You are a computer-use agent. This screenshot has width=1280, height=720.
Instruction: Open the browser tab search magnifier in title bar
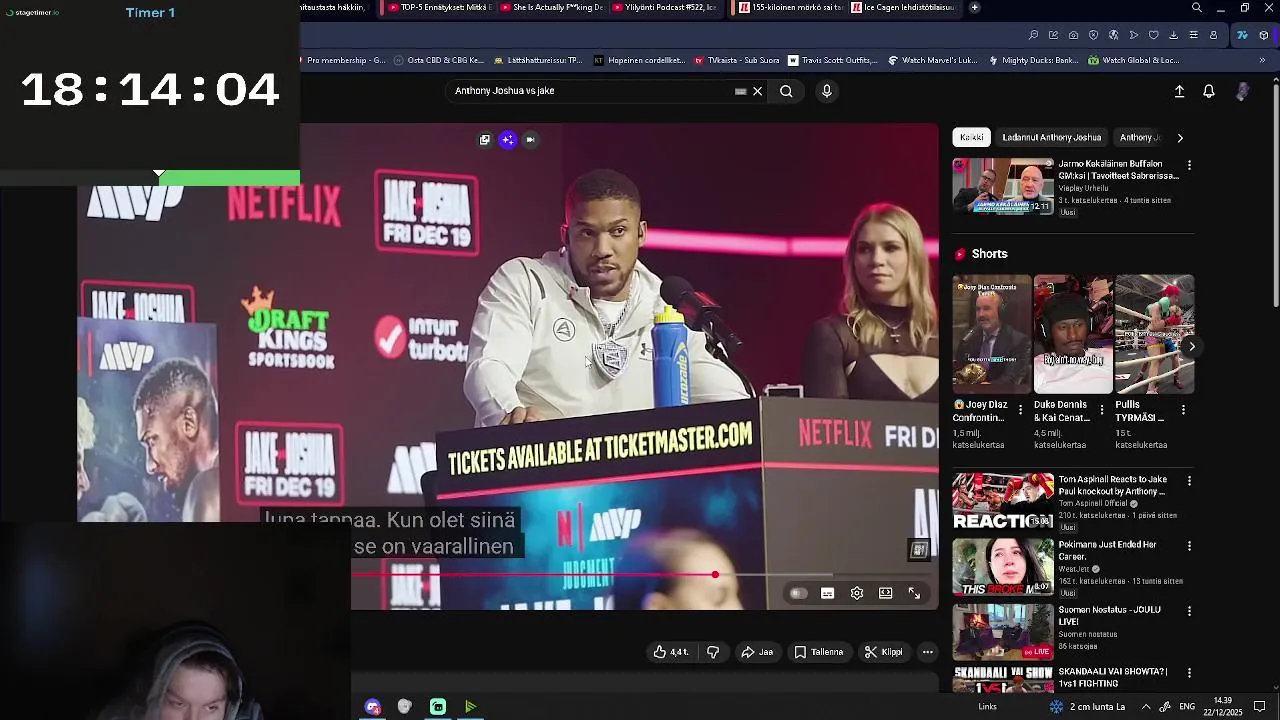[1197, 7]
